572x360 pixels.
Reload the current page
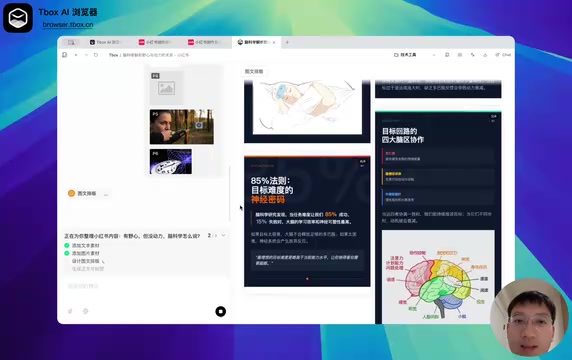[96, 55]
